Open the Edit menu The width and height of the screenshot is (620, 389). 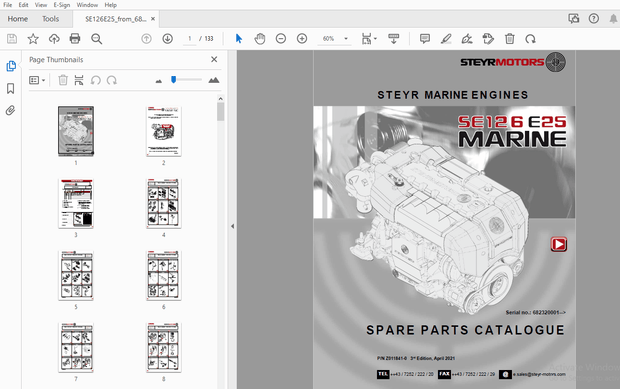23,5
